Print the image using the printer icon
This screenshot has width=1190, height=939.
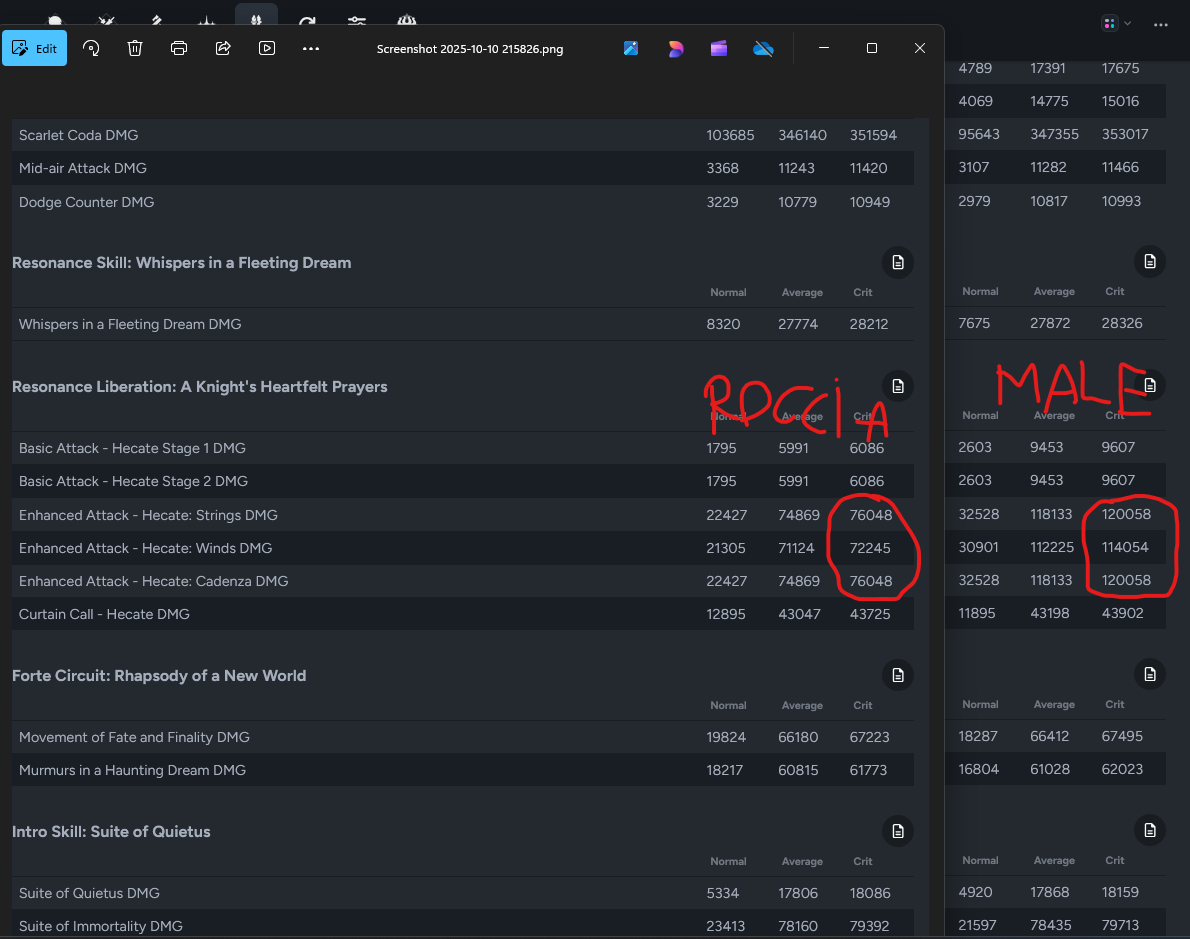(179, 48)
